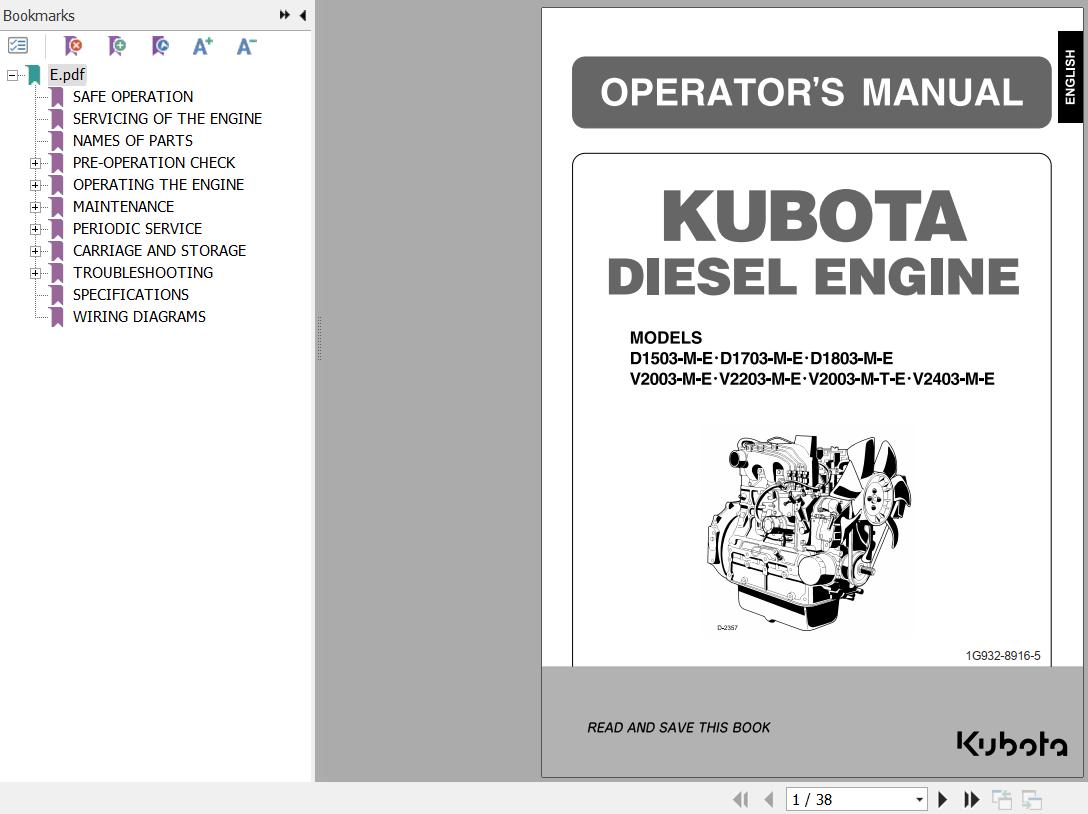The height and width of the screenshot is (814, 1088).
Task: Select the E.pdf root bookmark
Action: click(x=67, y=74)
